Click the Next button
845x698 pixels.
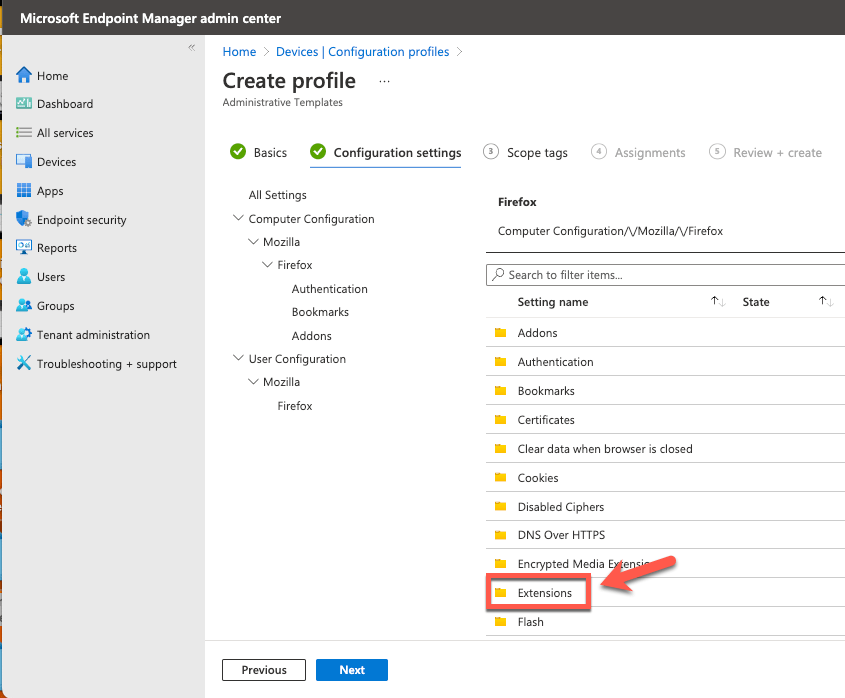pos(351,670)
